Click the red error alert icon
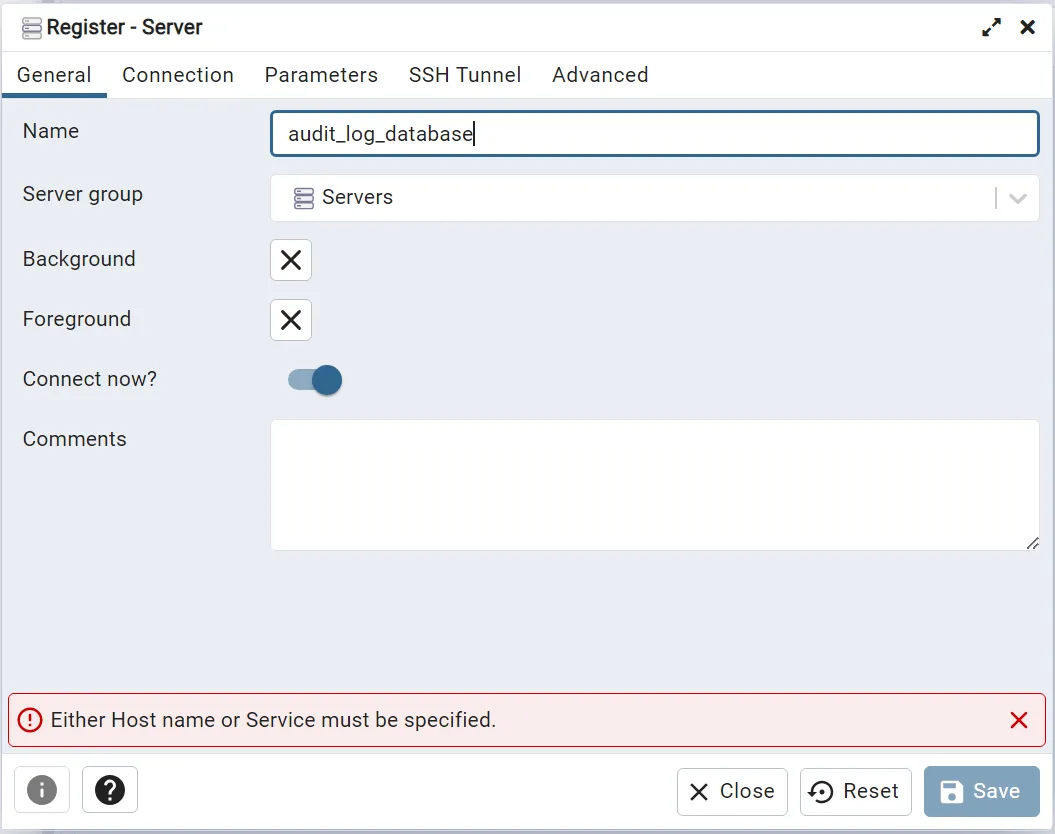 coord(31,720)
